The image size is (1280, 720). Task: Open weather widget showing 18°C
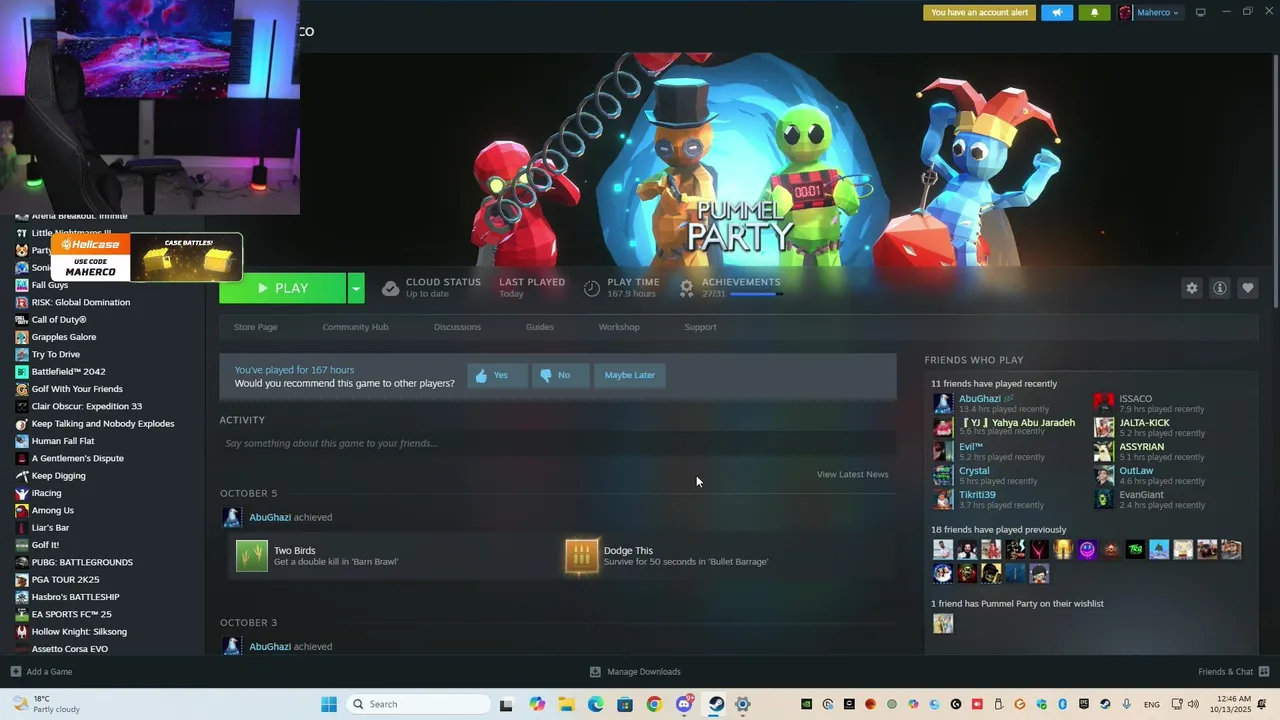46,704
